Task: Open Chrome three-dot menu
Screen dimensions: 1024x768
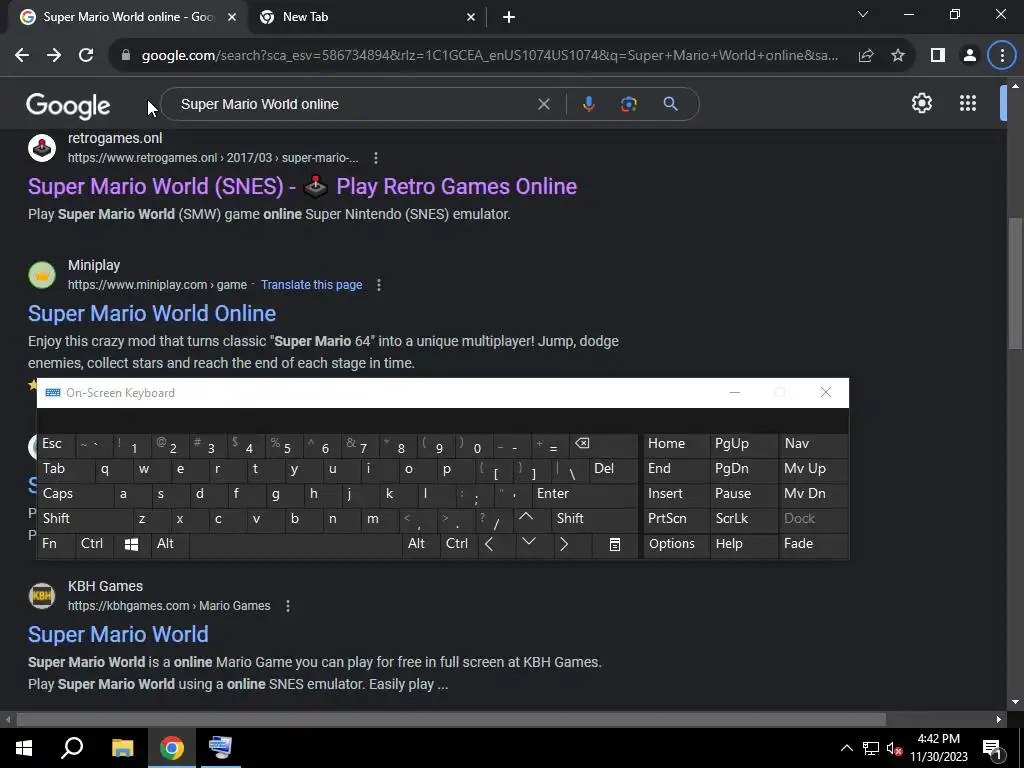Action: click(x=1002, y=56)
